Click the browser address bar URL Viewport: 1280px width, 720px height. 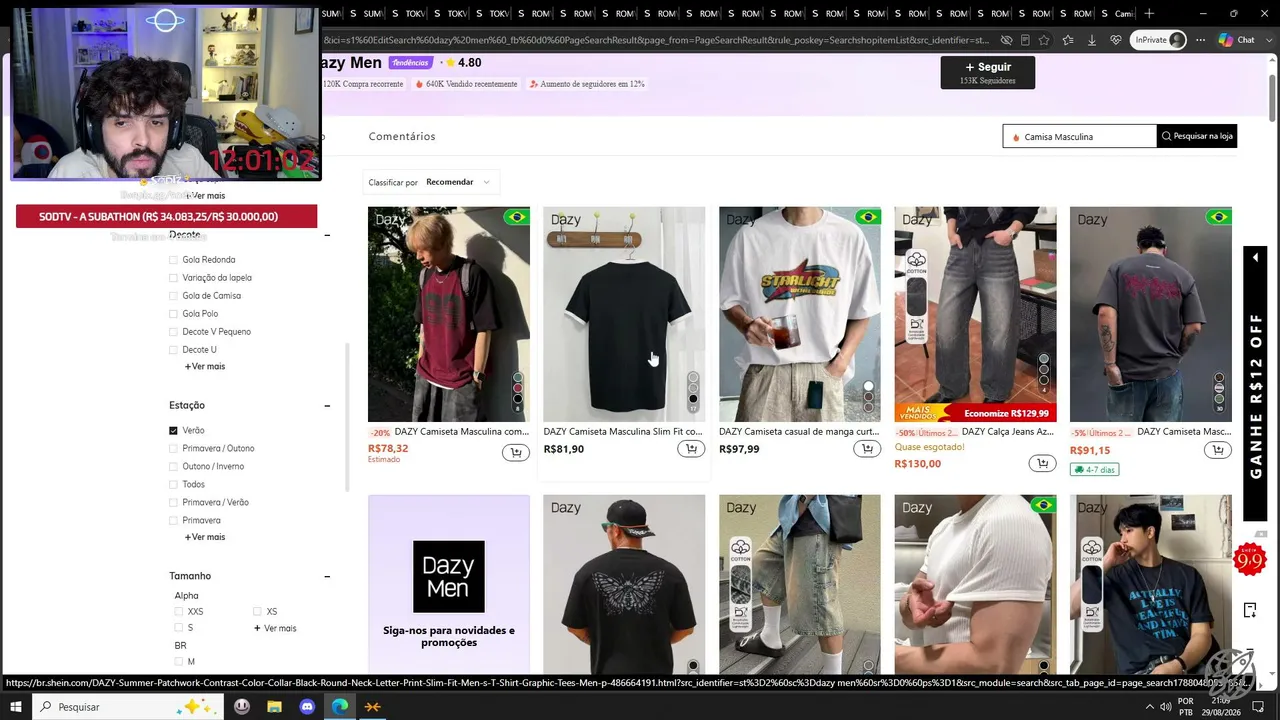655,40
